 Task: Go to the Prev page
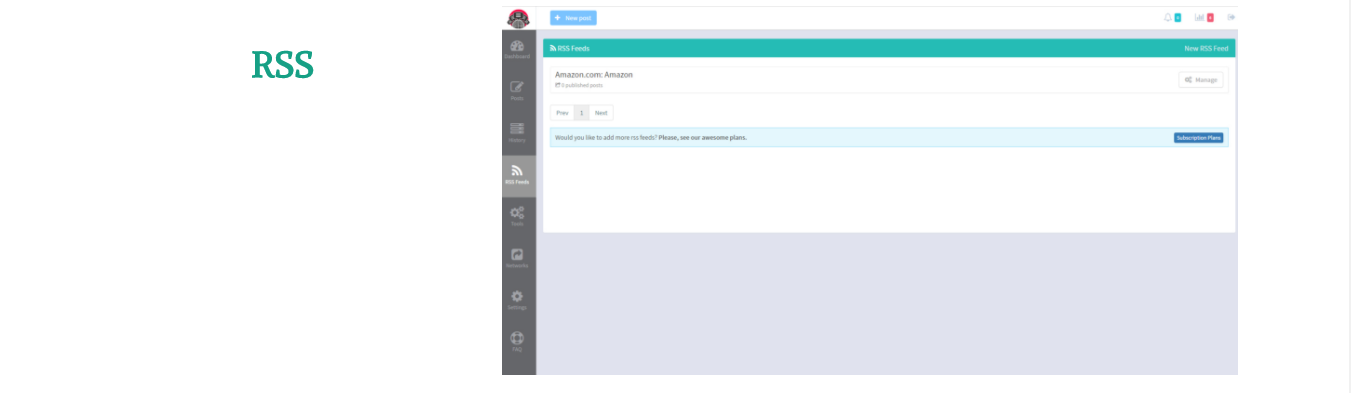(562, 113)
